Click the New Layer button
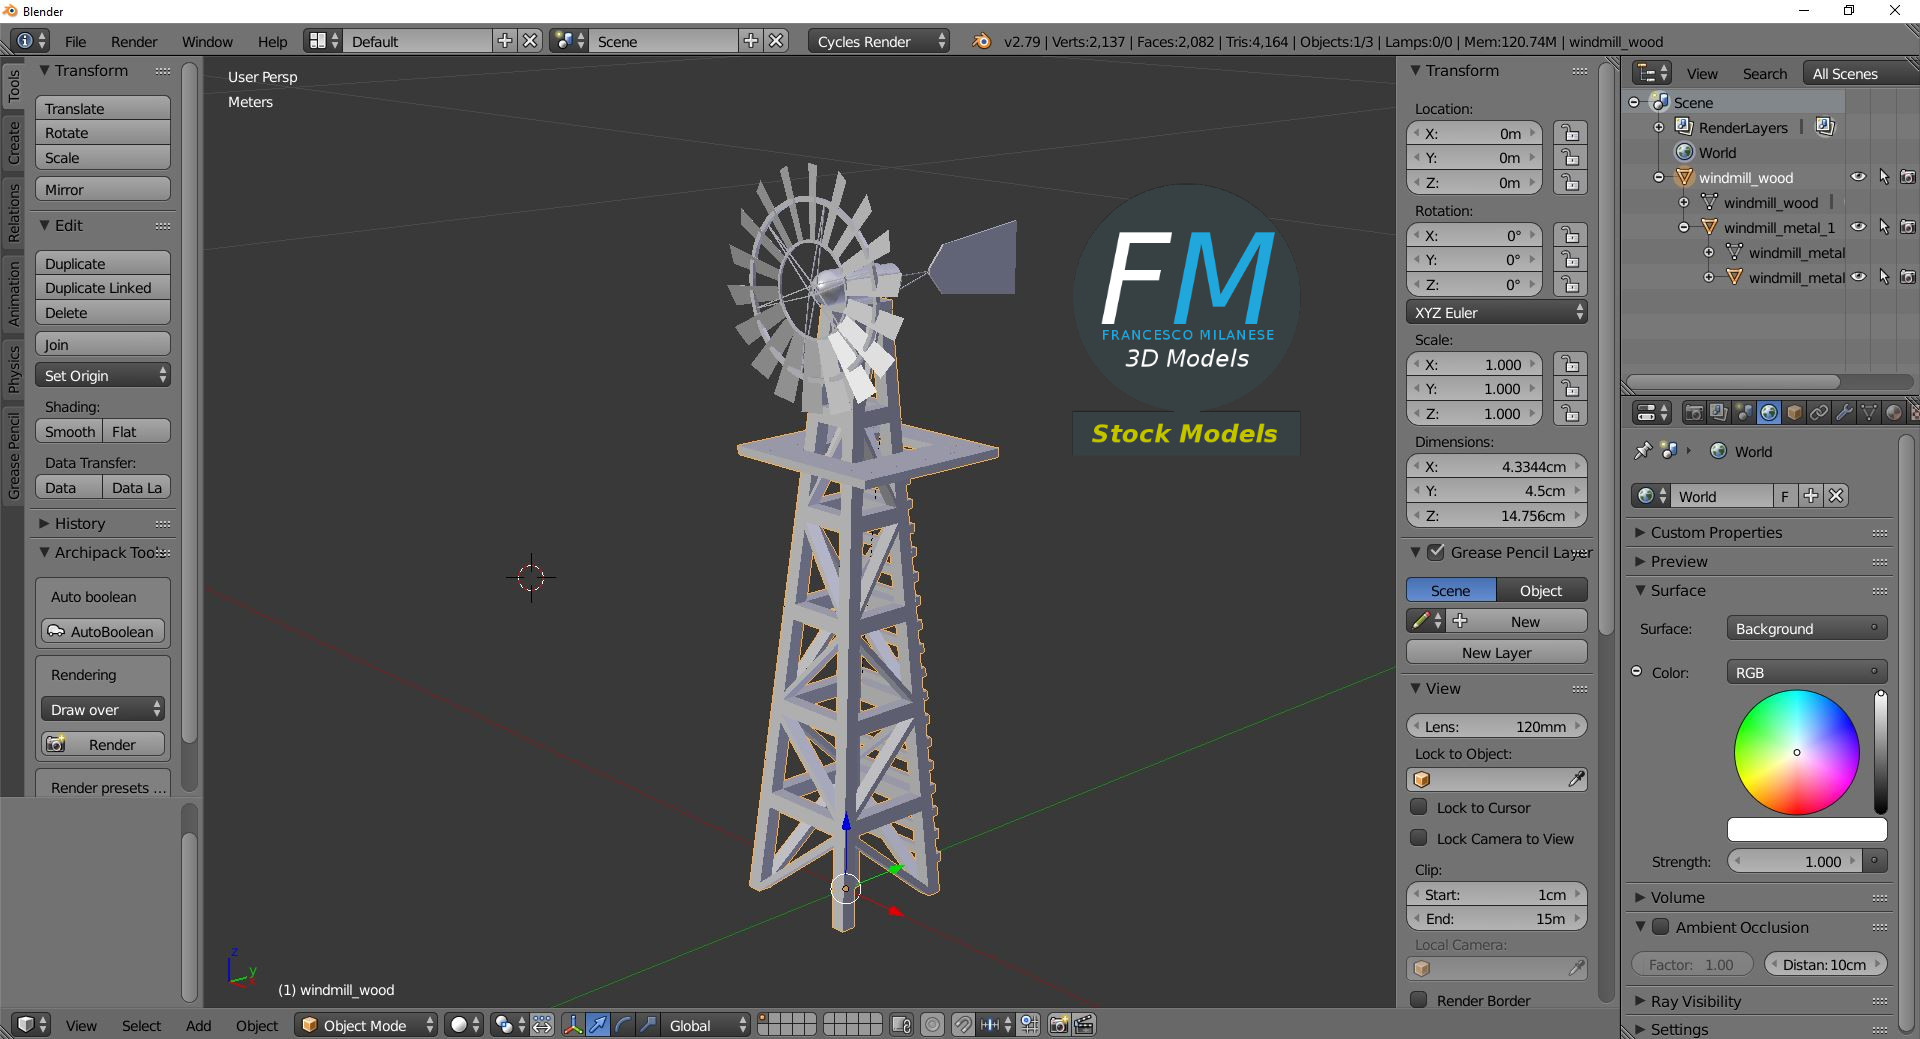 tap(1497, 652)
